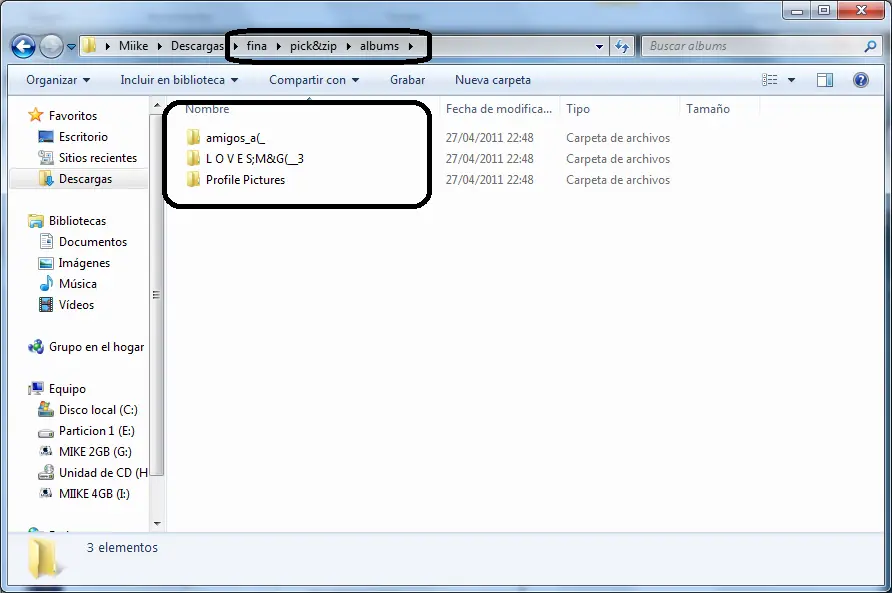The width and height of the screenshot is (892, 593).
Task: Select Grupo en el hogar
Action: pyautogui.click(x=96, y=347)
